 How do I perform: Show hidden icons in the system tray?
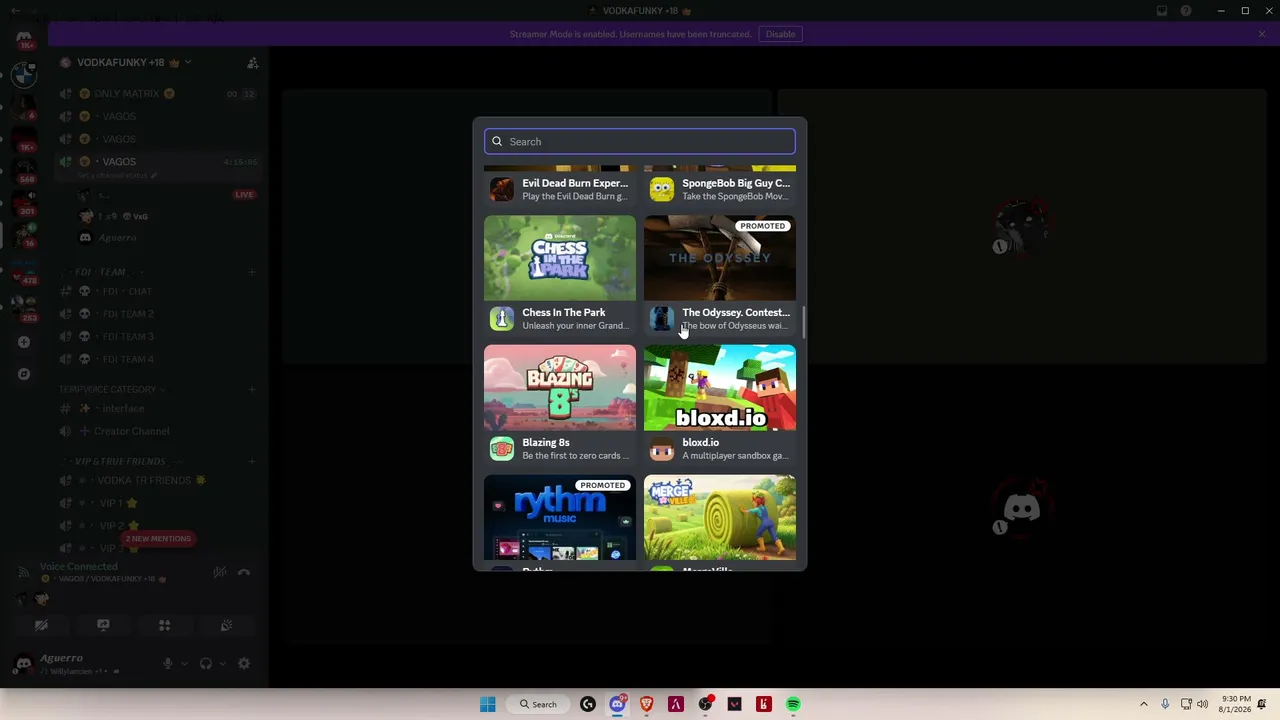click(x=1144, y=704)
